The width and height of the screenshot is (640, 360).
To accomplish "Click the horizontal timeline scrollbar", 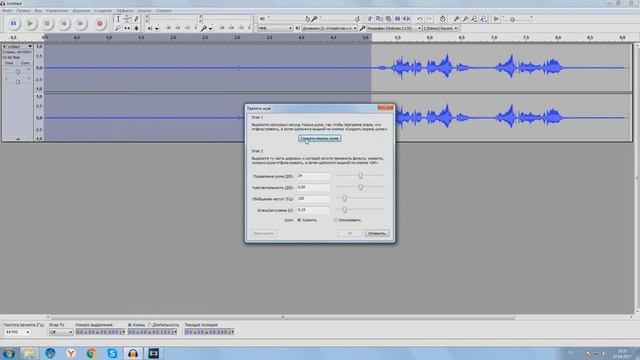I will tap(283, 317).
